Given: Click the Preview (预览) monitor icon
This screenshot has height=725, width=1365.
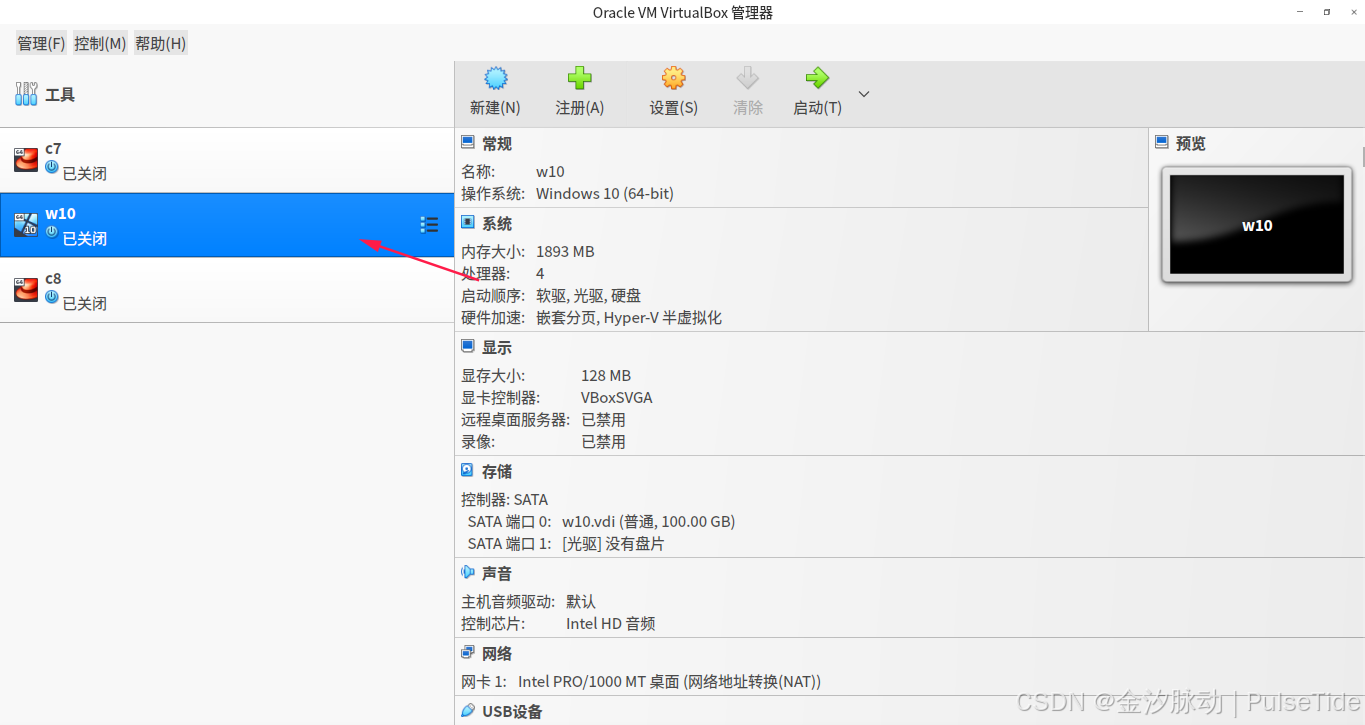Looking at the screenshot, I should pyautogui.click(x=1161, y=142).
